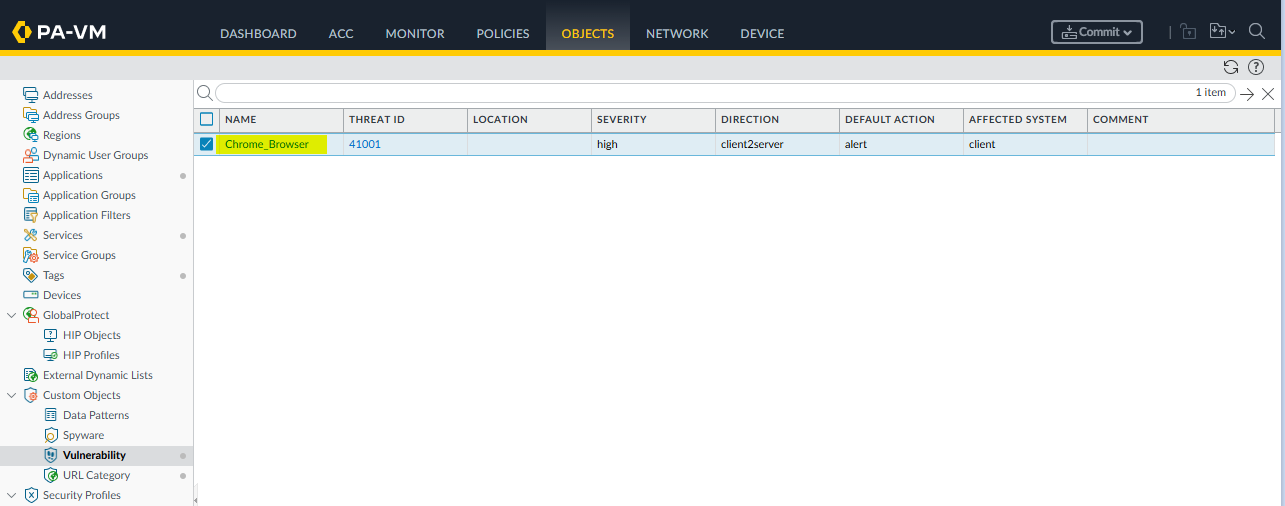This screenshot has height=506, width=1285.
Task: Uncheck the Chrome_Browser row checkbox
Action: tap(207, 144)
